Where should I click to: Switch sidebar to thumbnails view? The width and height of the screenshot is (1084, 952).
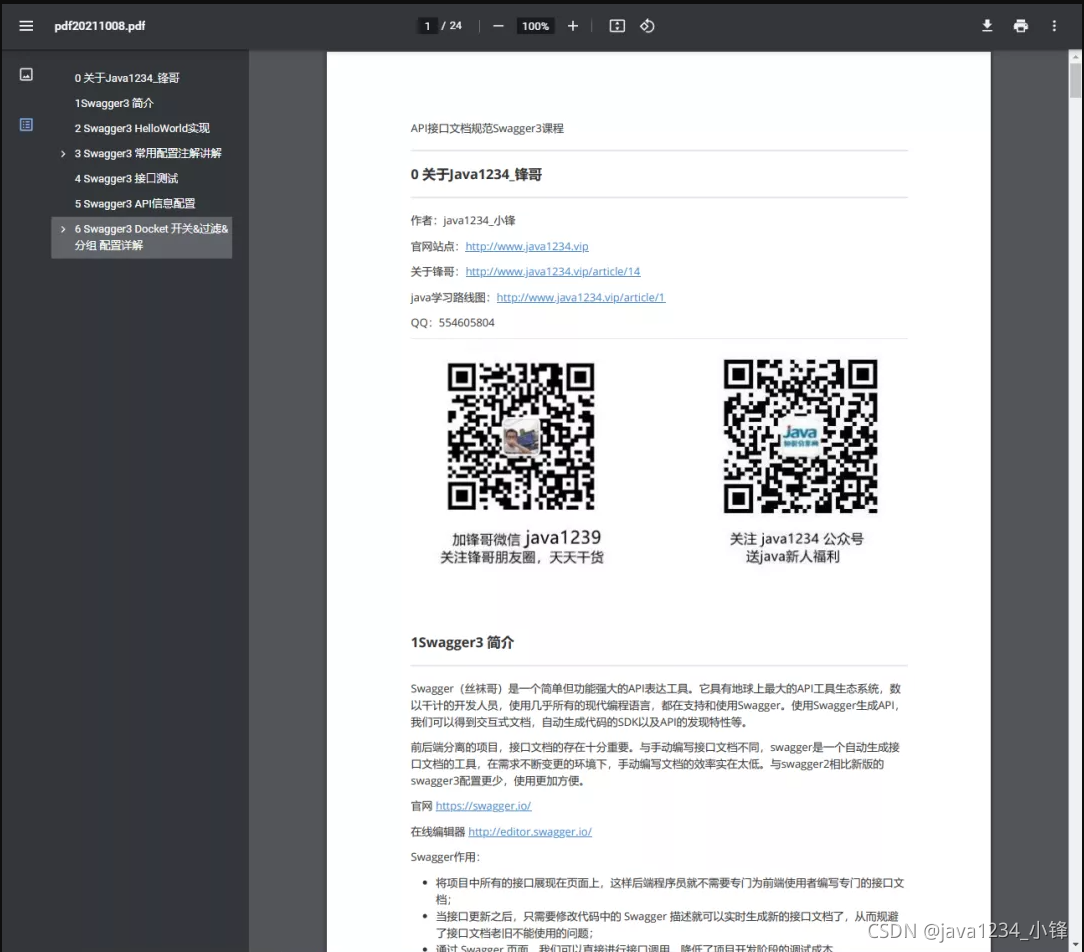click(26, 74)
